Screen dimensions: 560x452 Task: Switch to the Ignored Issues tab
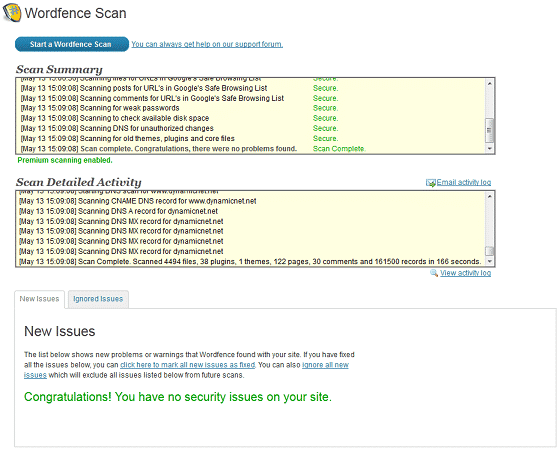(98, 299)
